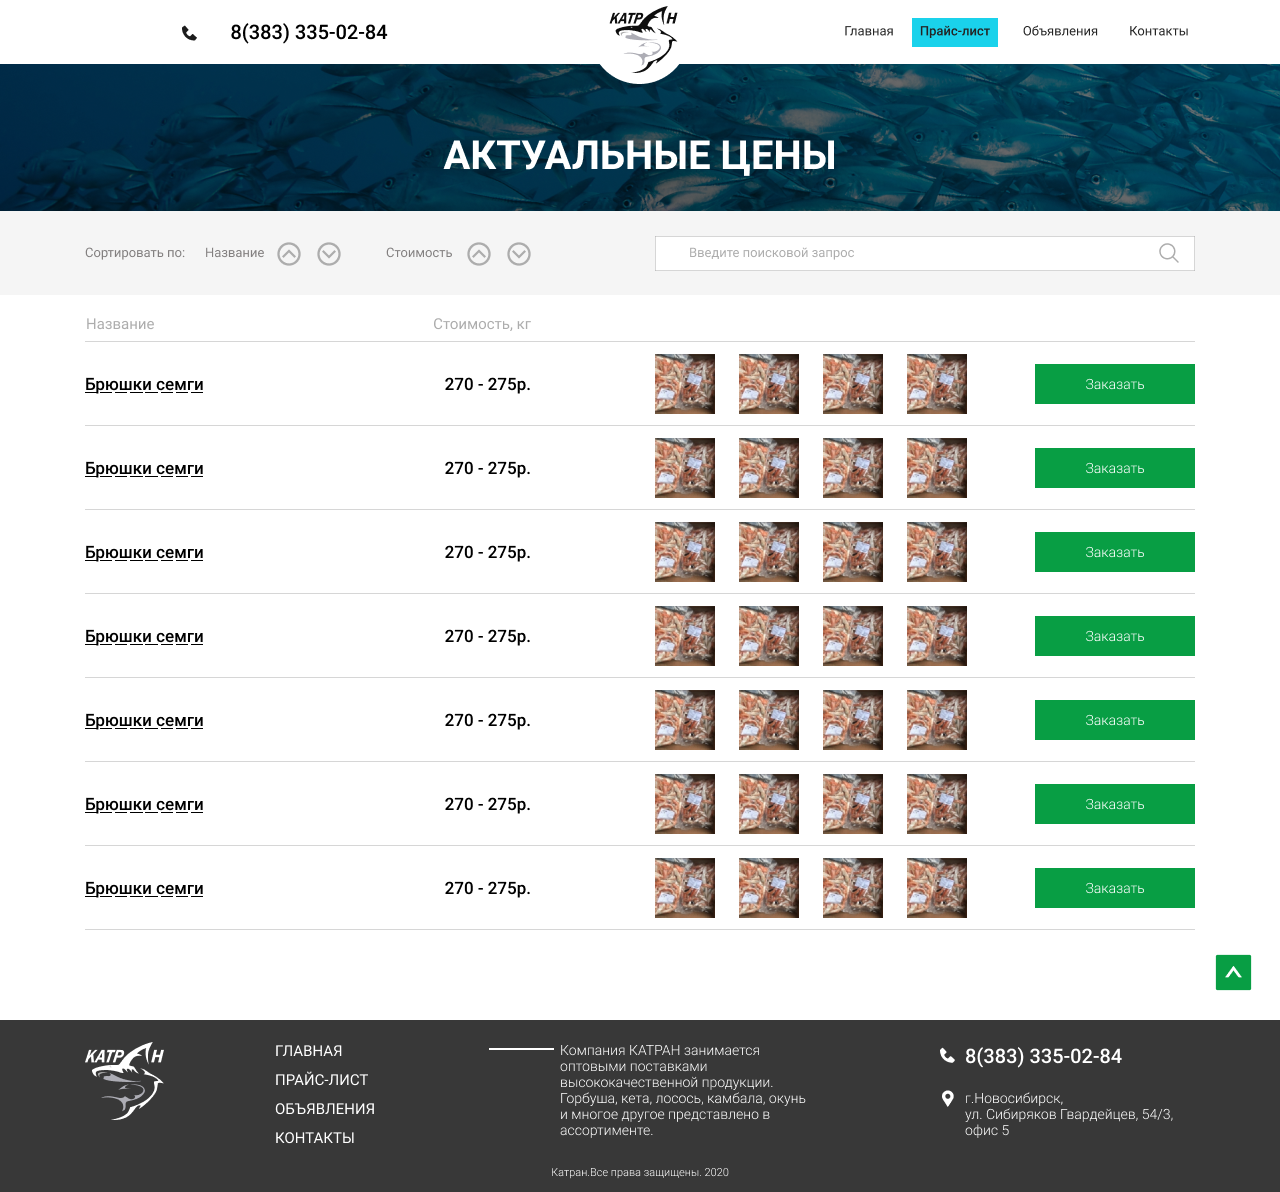1280x1192 pixels.
Task: Click the scroll-to-top arrow button
Action: click(x=1233, y=972)
